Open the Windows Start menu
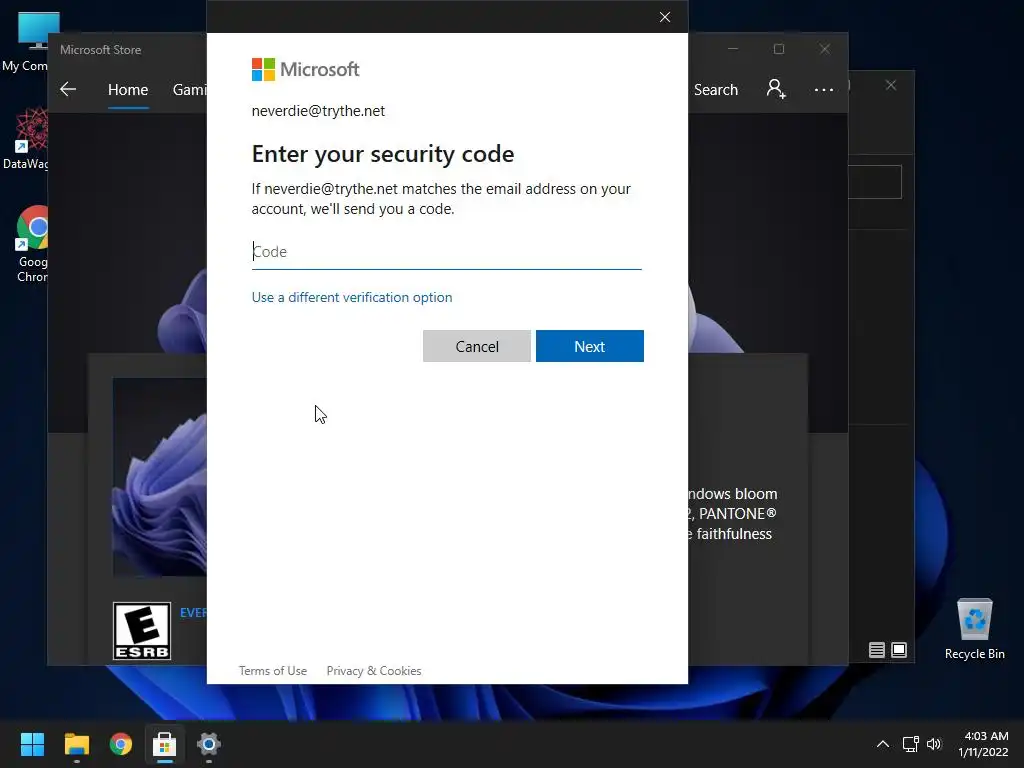 click(x=32, y=744)
